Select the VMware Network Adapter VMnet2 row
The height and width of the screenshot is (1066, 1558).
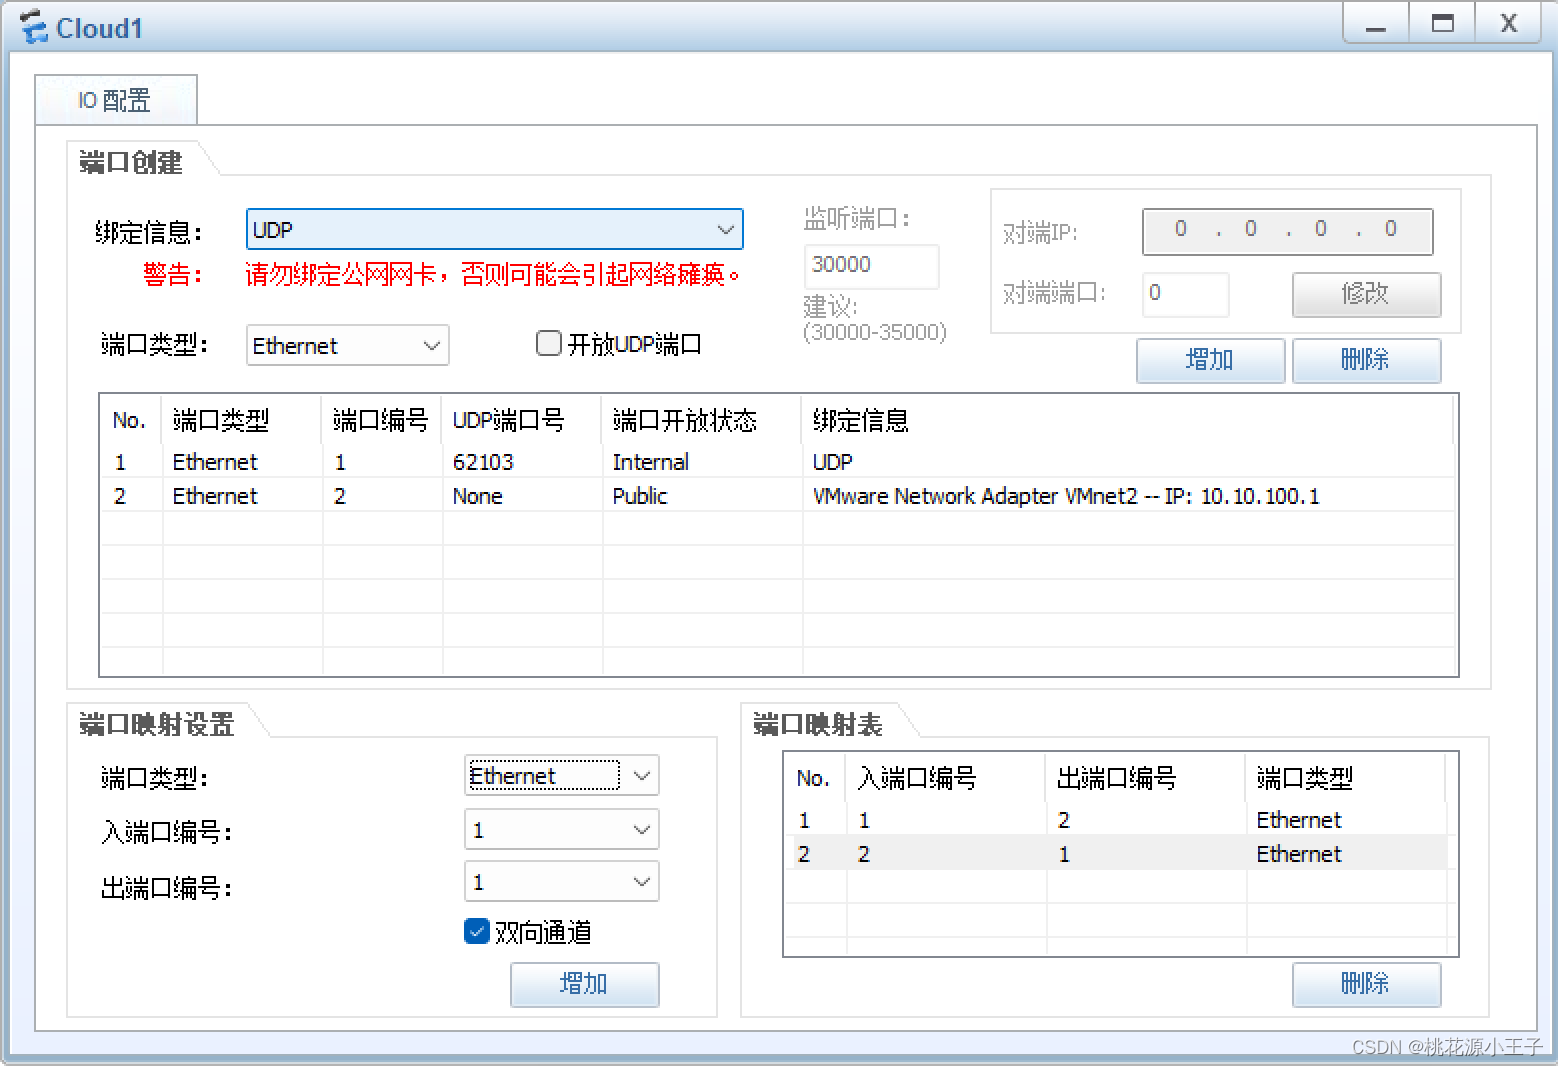pos(1065,496)
